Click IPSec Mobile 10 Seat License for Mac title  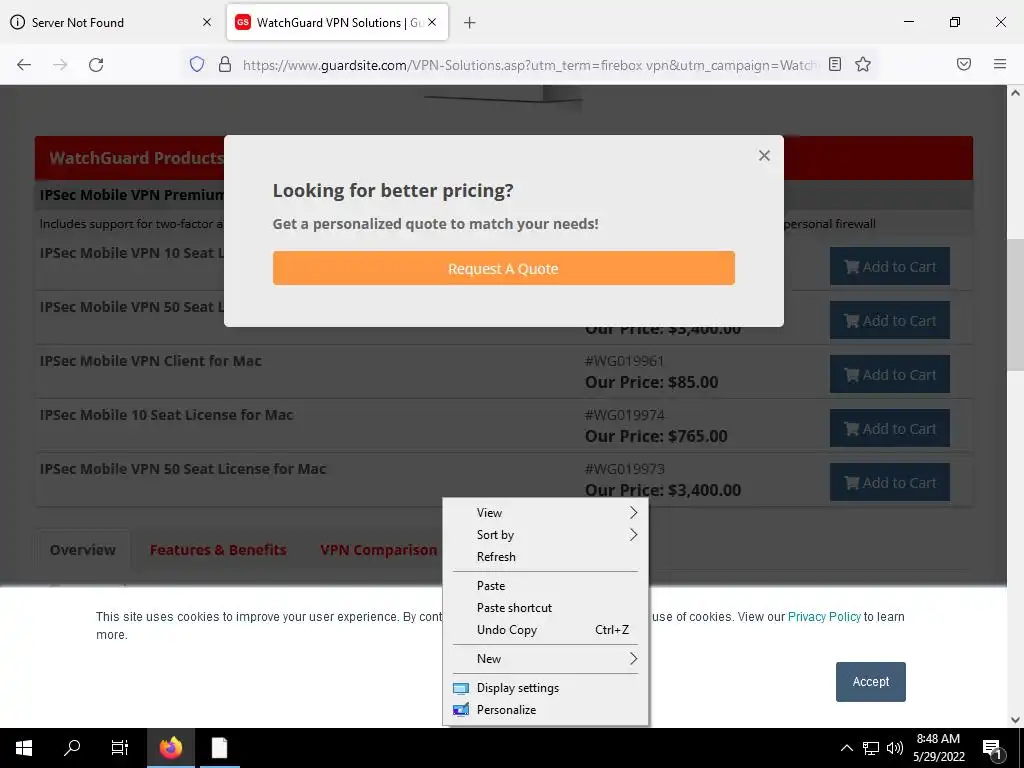(167, 415)
